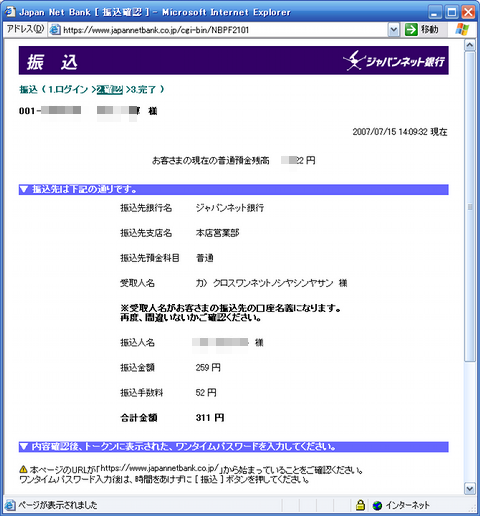Click the total amount 311 円
The height and width of the screenshot is (517, 481).
click(210, 417)
